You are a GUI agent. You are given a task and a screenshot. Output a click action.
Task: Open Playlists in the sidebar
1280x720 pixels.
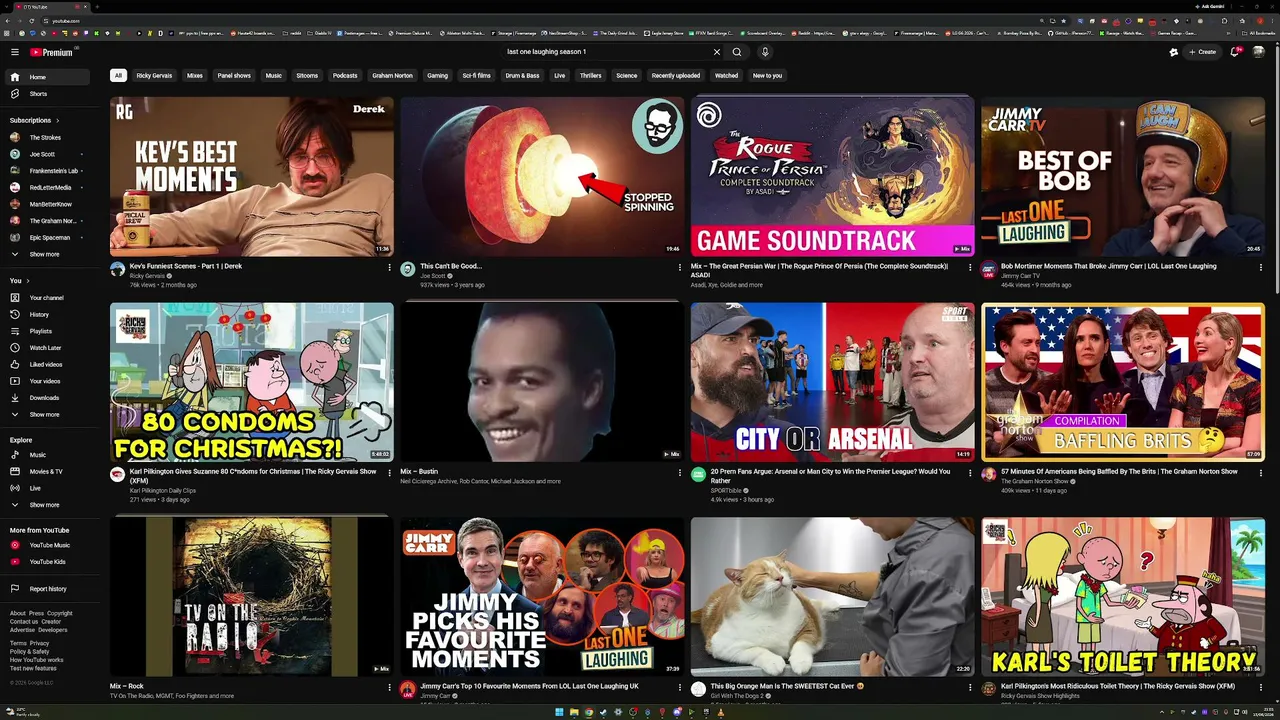coord(49,331)
